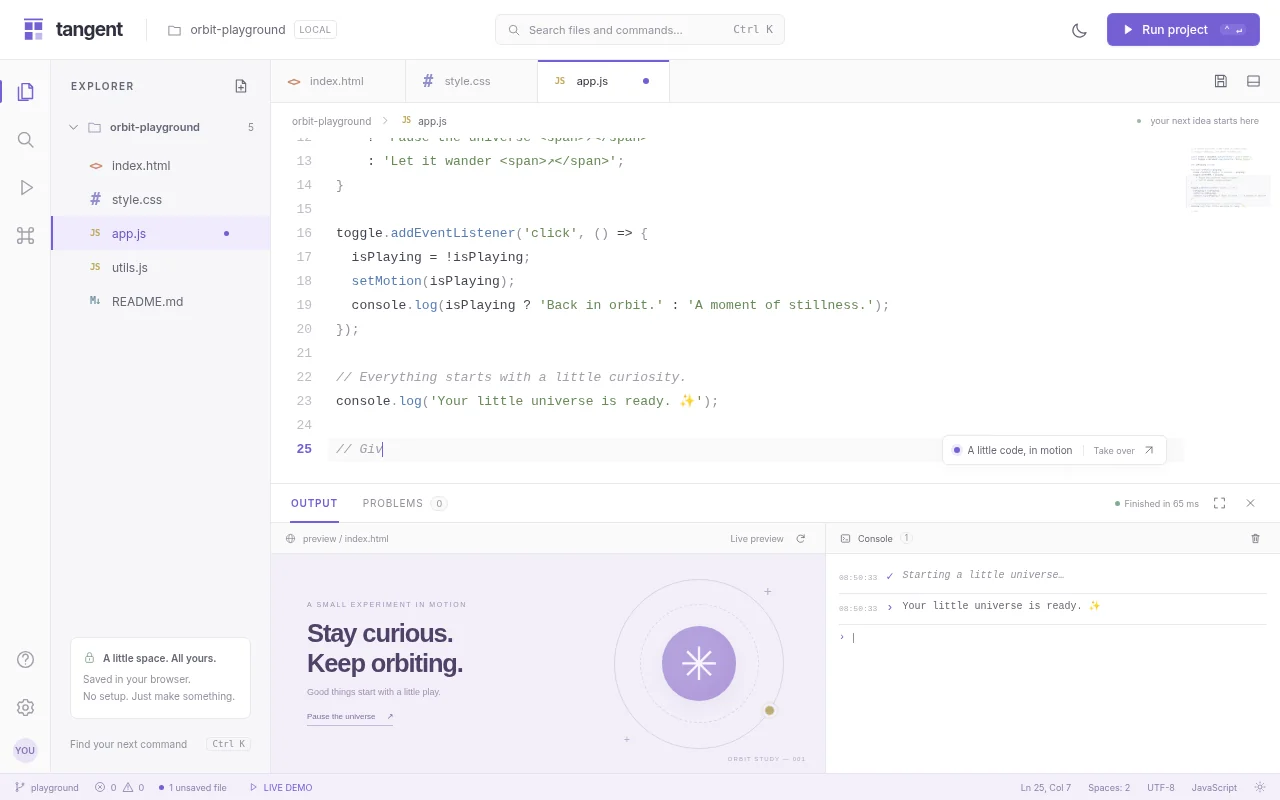Focus the Search files and commands field

click(640, 30)
